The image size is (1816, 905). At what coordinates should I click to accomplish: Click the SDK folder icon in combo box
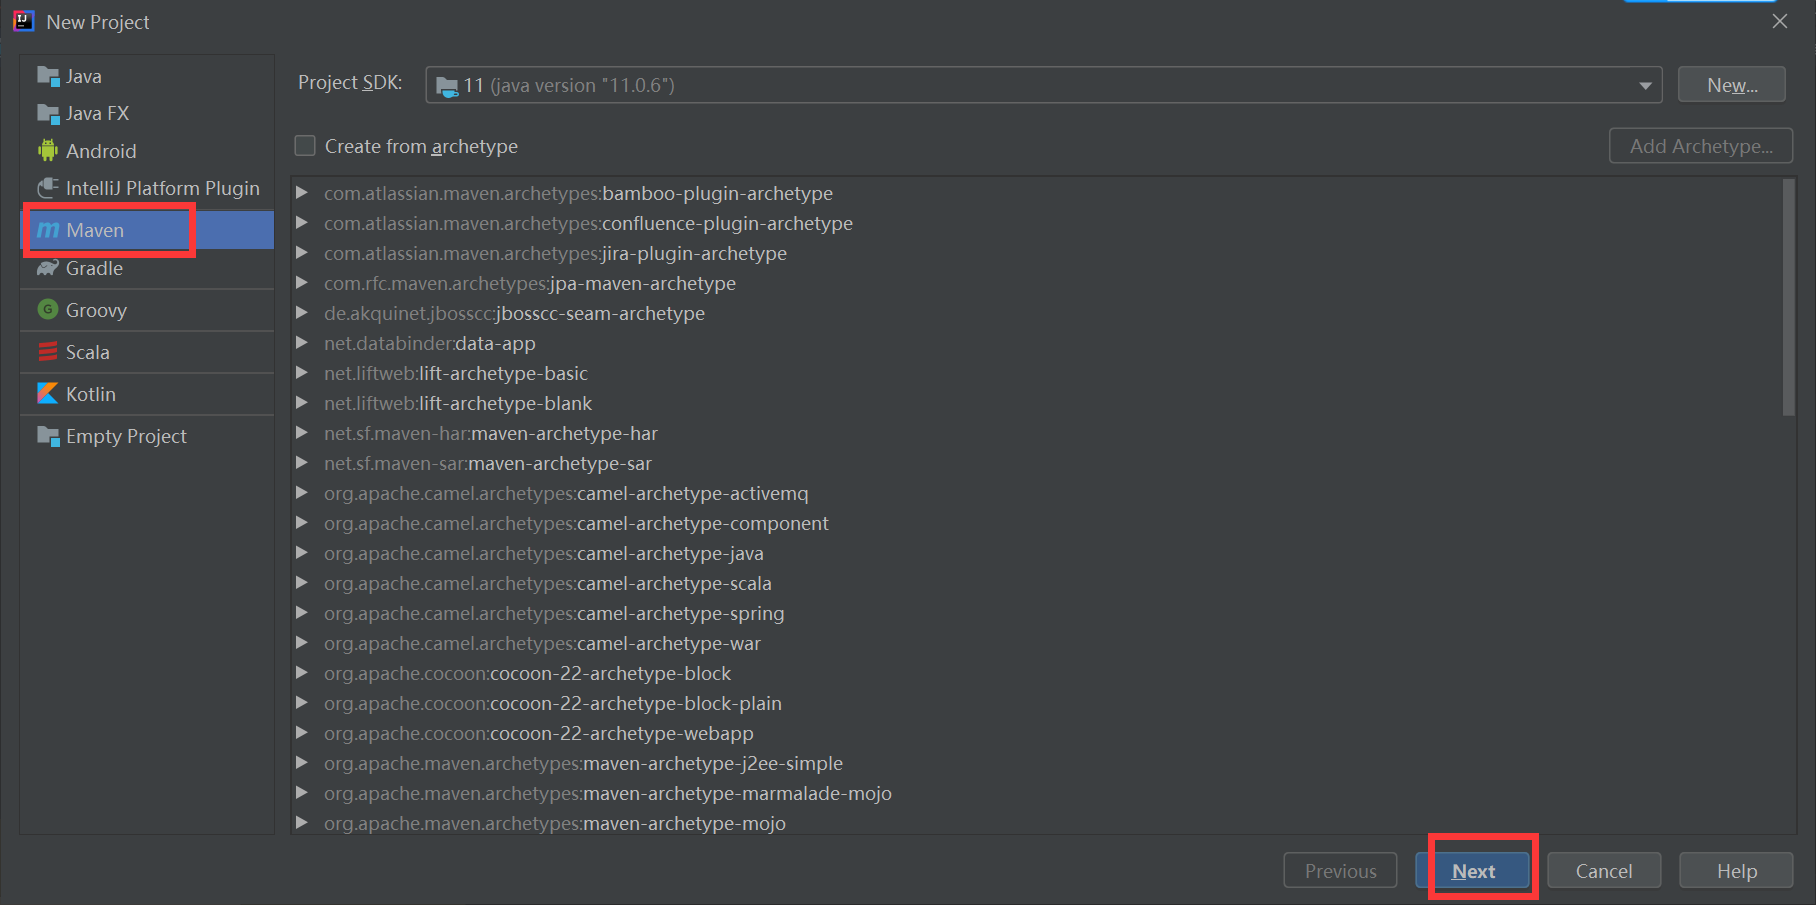click(x=448, y=86)
